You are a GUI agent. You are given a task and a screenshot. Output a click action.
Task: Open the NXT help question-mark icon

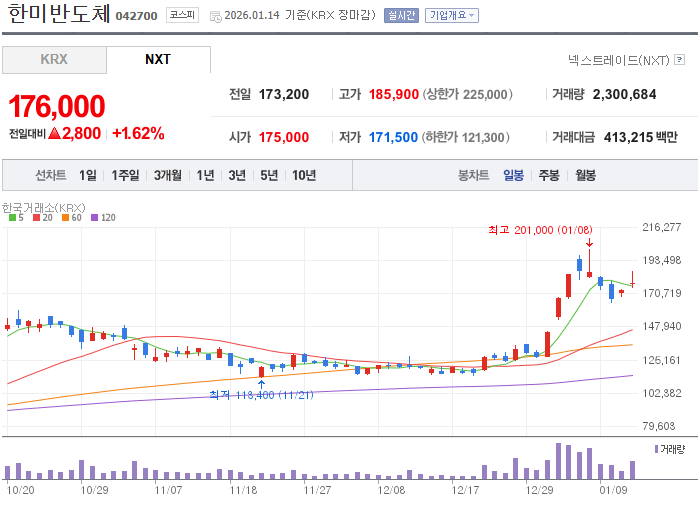[x=679, y=60]
